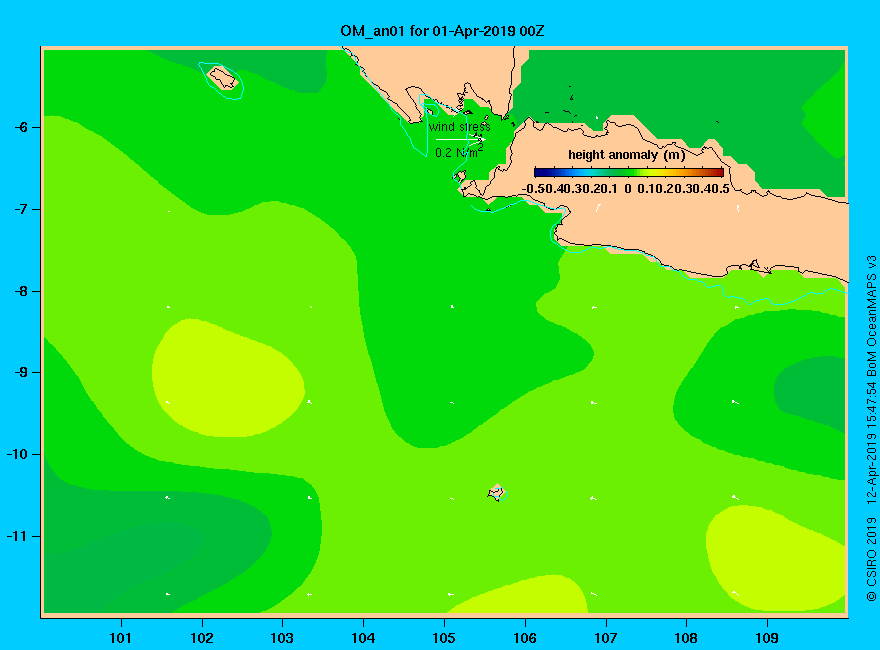The image size is (880, 650).
Task: Click the title 'OM_an01 for 01-Apr-2019 00Z'
Action: coord(442,31)
